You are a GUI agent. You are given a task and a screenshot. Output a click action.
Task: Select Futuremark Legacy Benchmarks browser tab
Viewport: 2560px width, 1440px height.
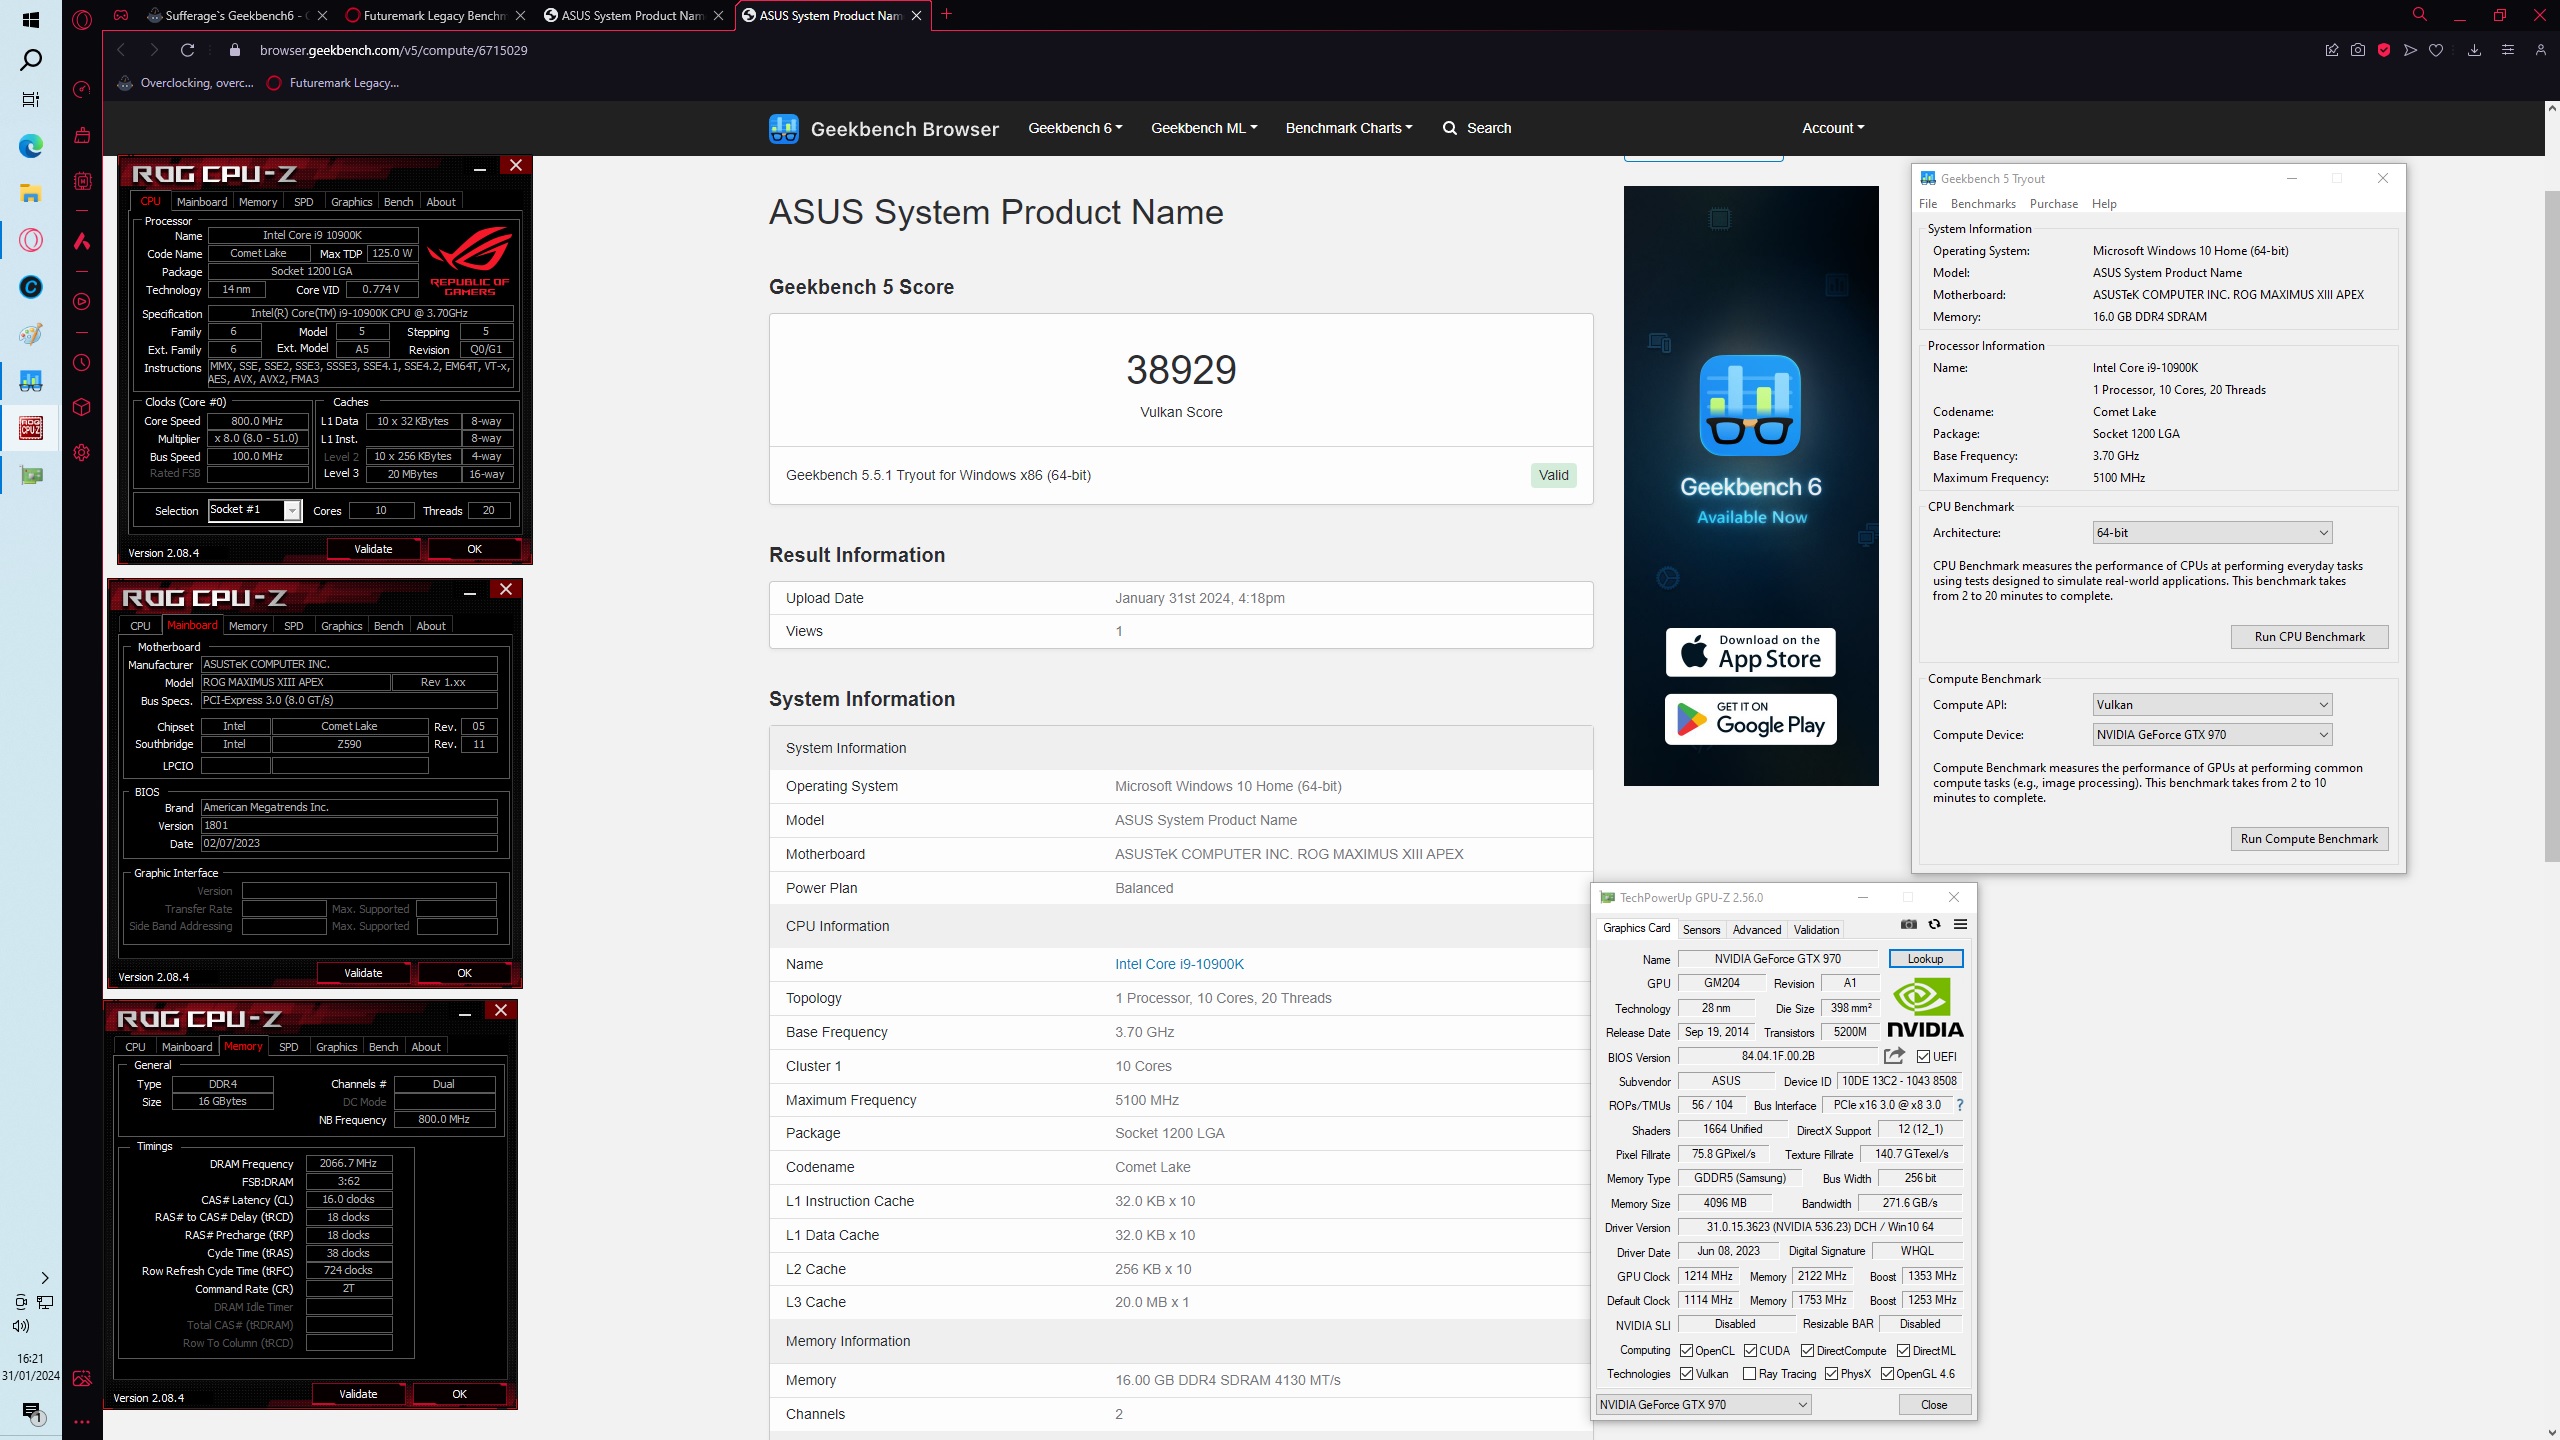[434, 15]
